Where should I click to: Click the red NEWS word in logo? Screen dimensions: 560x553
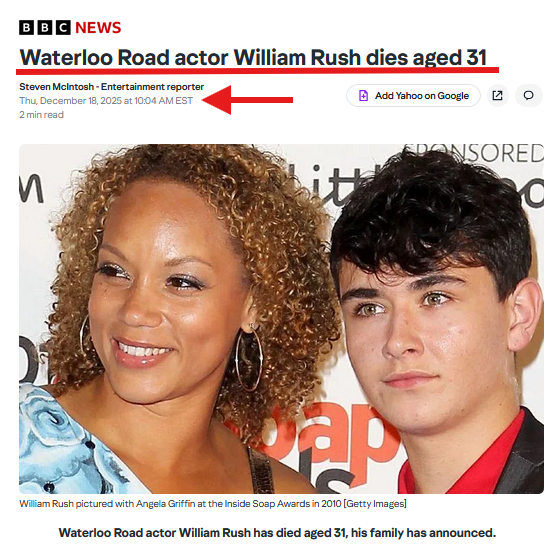point(98,28)
